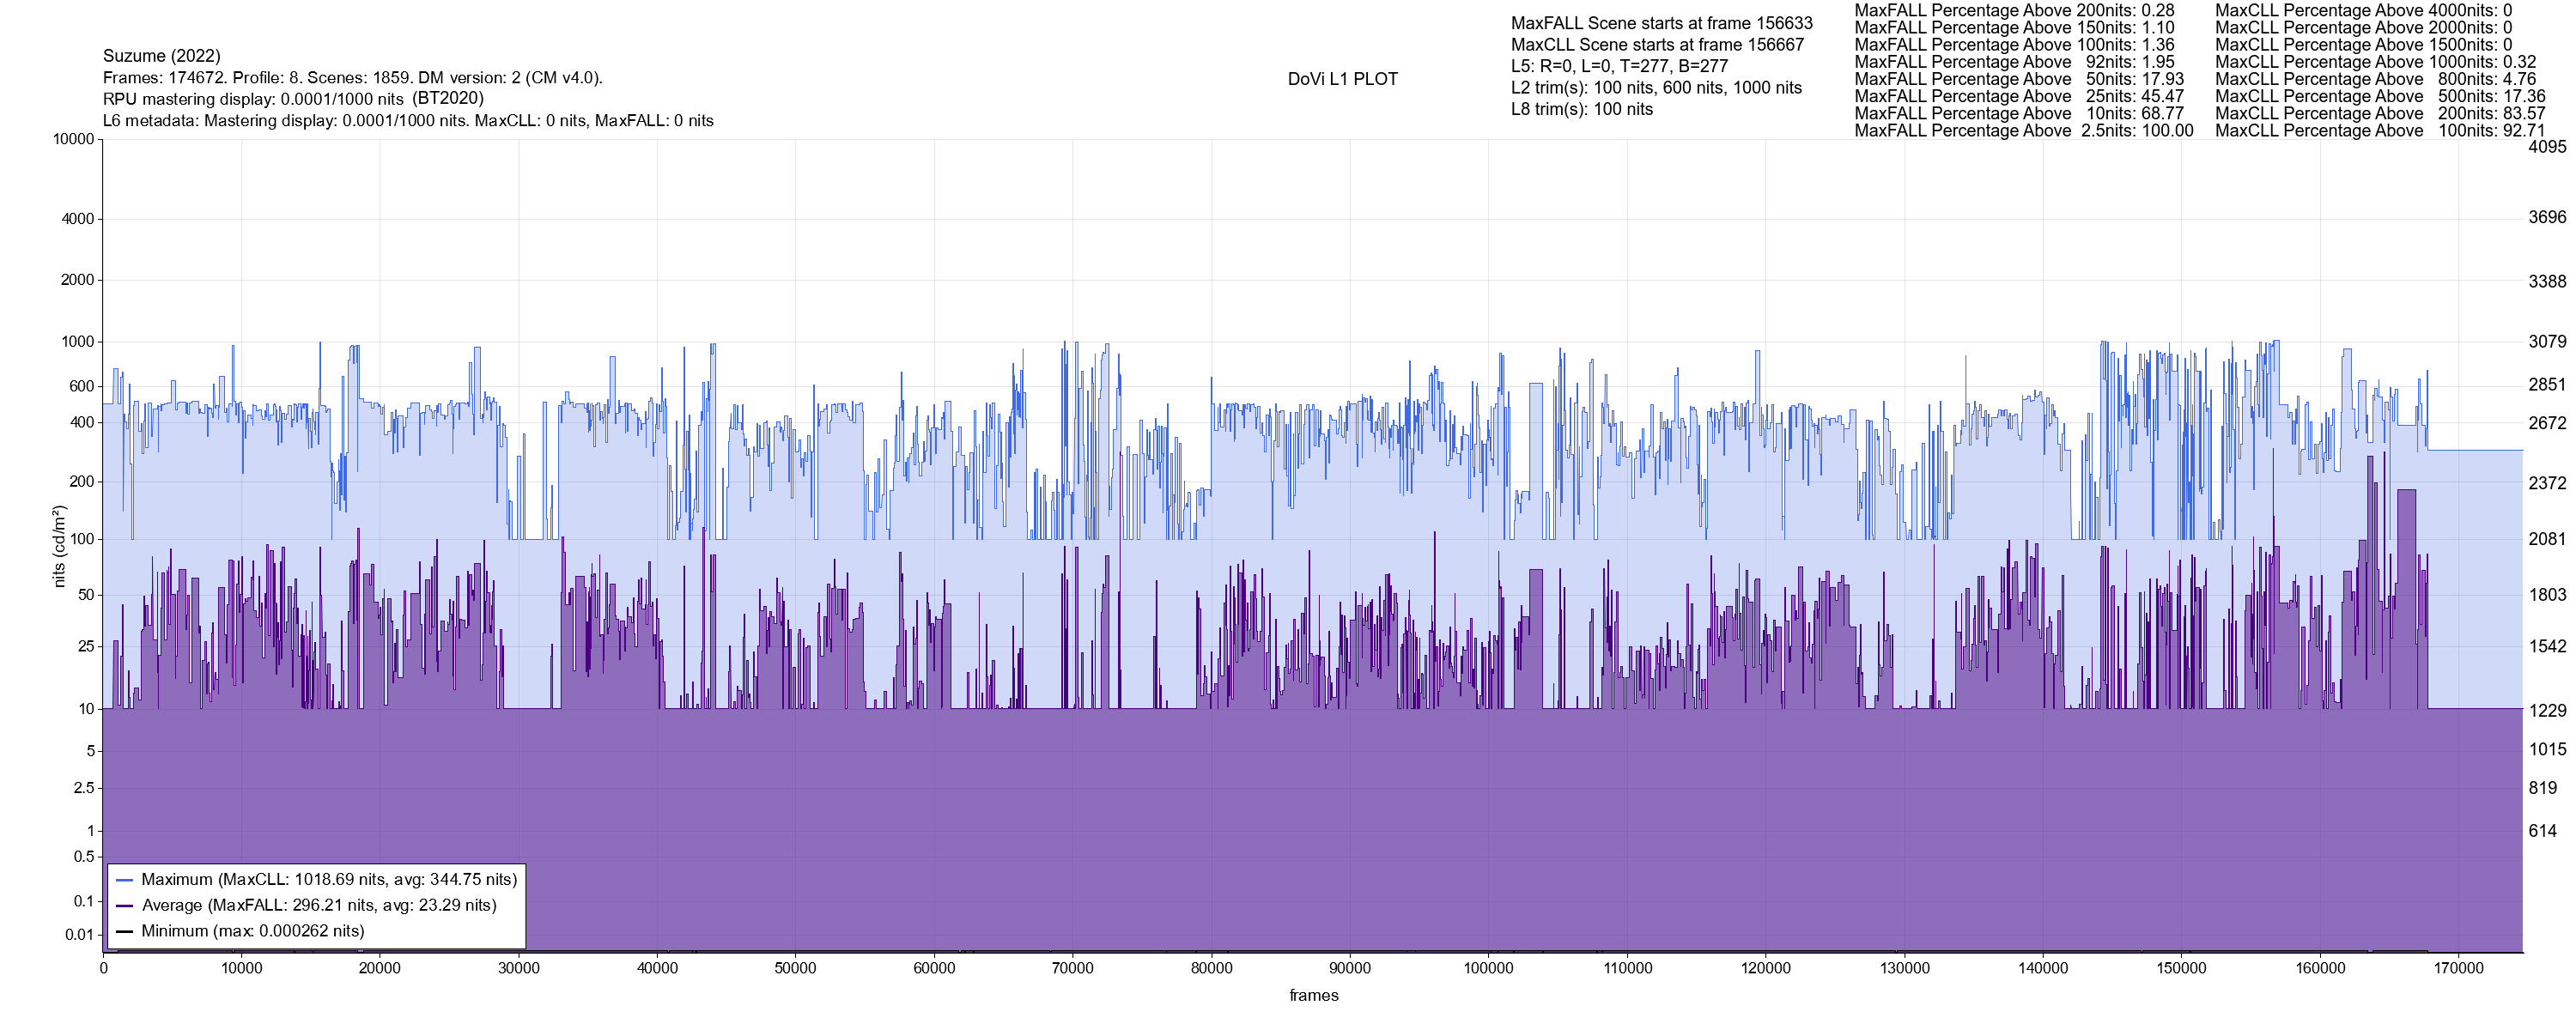
Task: Click the Maximum MaxCLL legend entry text
Action: click(329, 880)
